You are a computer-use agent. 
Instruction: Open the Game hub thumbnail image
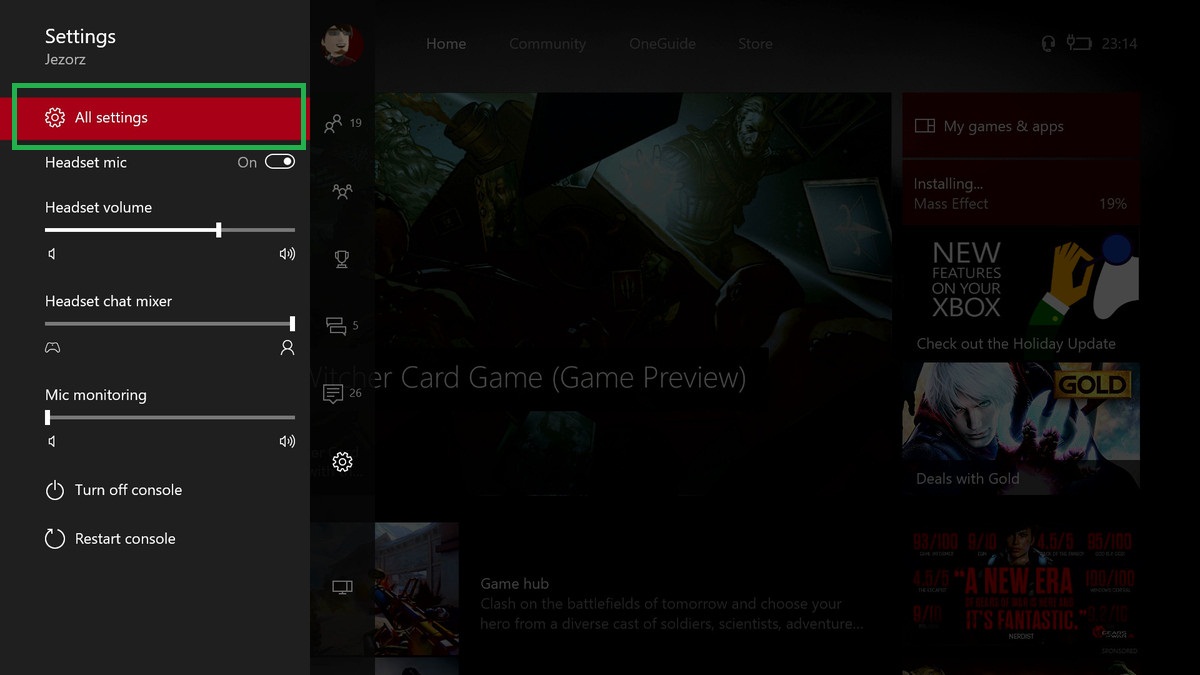[x=417, y=588]
